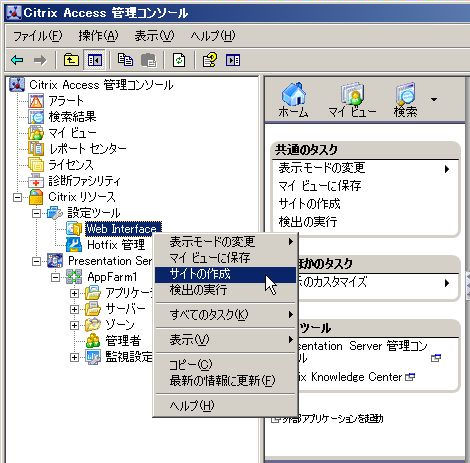The height and width of the screenshot is (463, 470).
Task: Click the help question-mark toolbar icon
Action: (210, 60)
